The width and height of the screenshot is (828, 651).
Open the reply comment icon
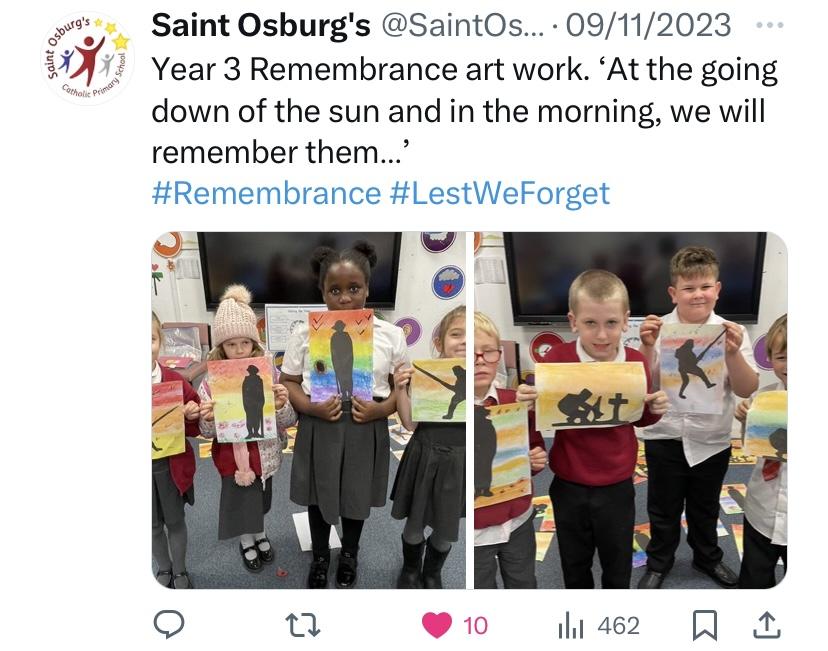coord(168,625)
